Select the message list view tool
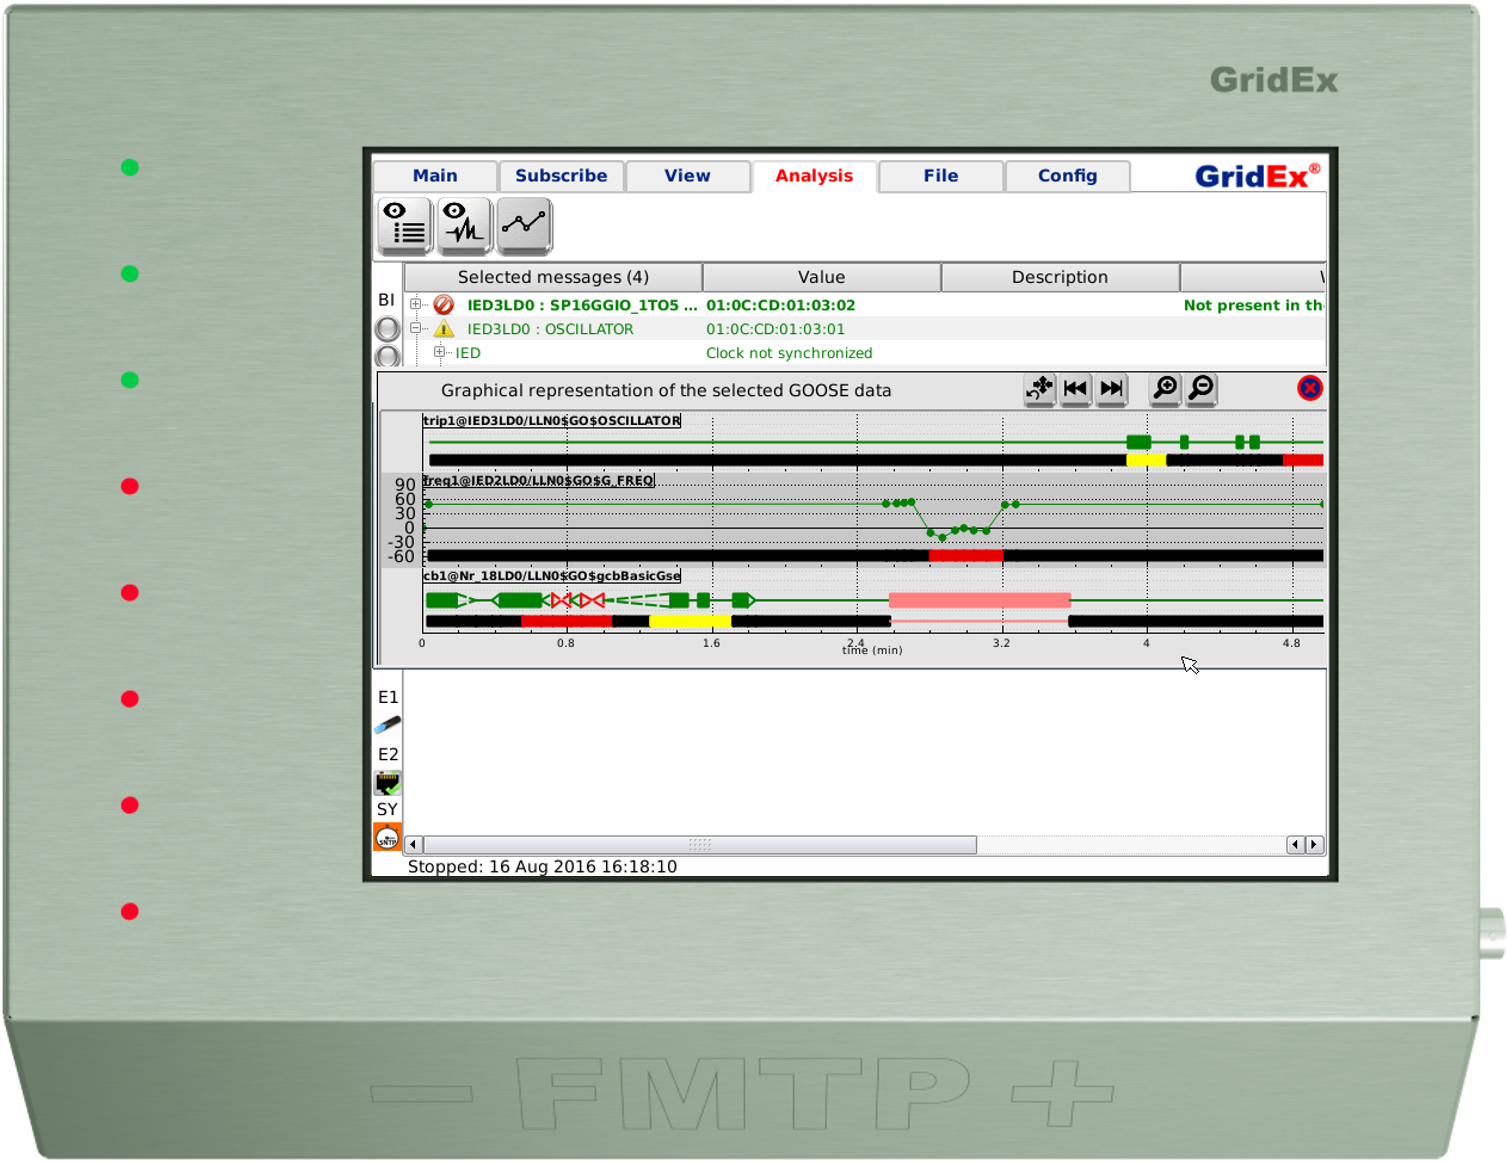This screenshot has width=1508, height=1163. point(405,226)
